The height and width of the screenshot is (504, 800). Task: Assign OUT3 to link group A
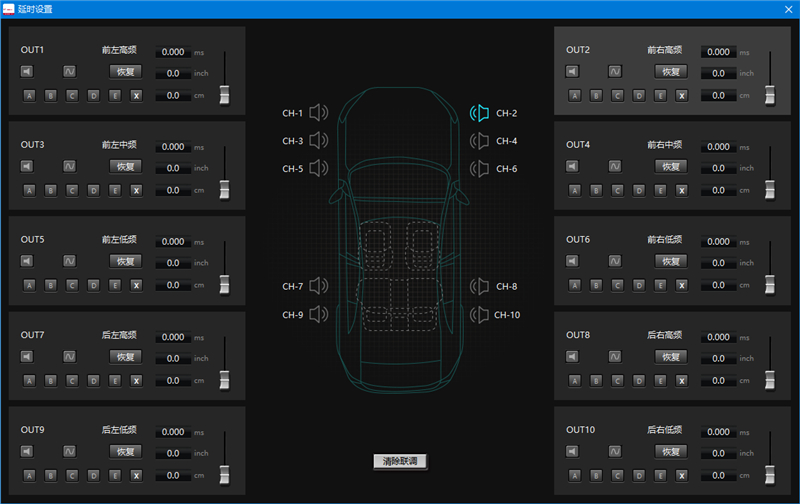(x=28, y=190)
